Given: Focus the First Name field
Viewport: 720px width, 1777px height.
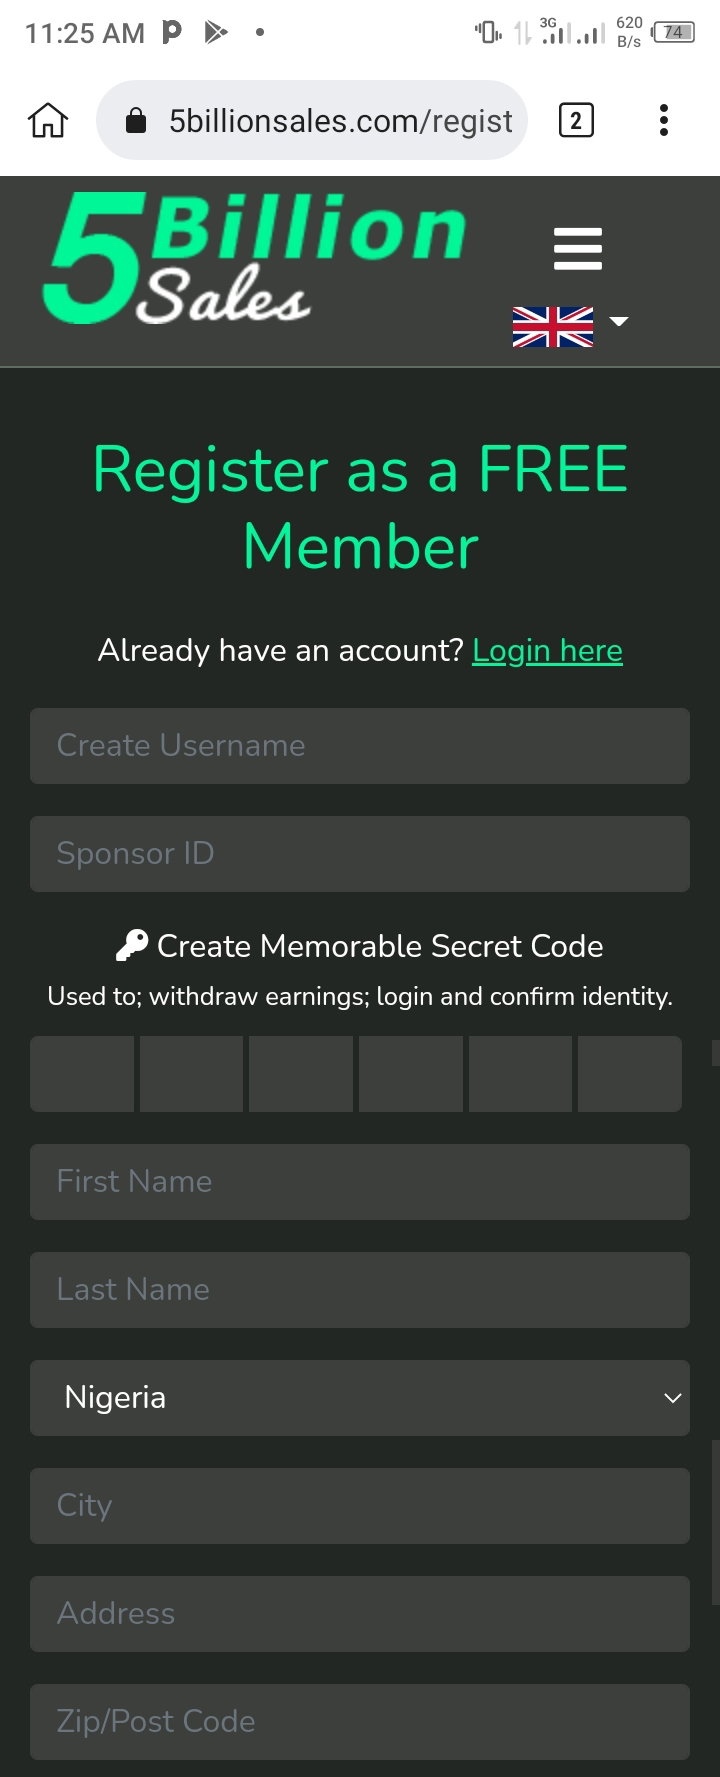Looking at the screenshot, I should pos(360,1182).
